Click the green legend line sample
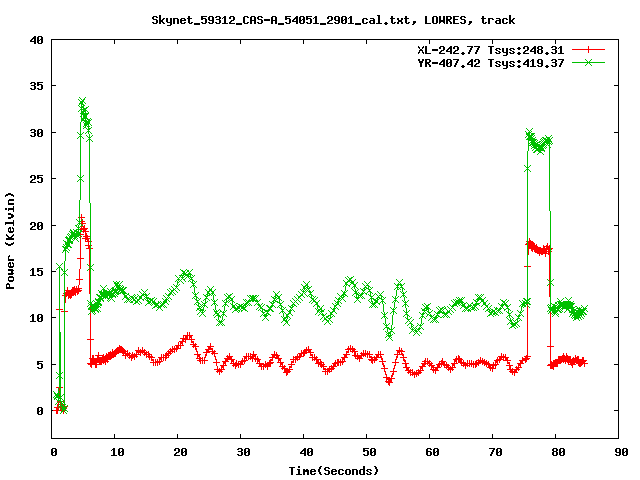 (588, 62)
